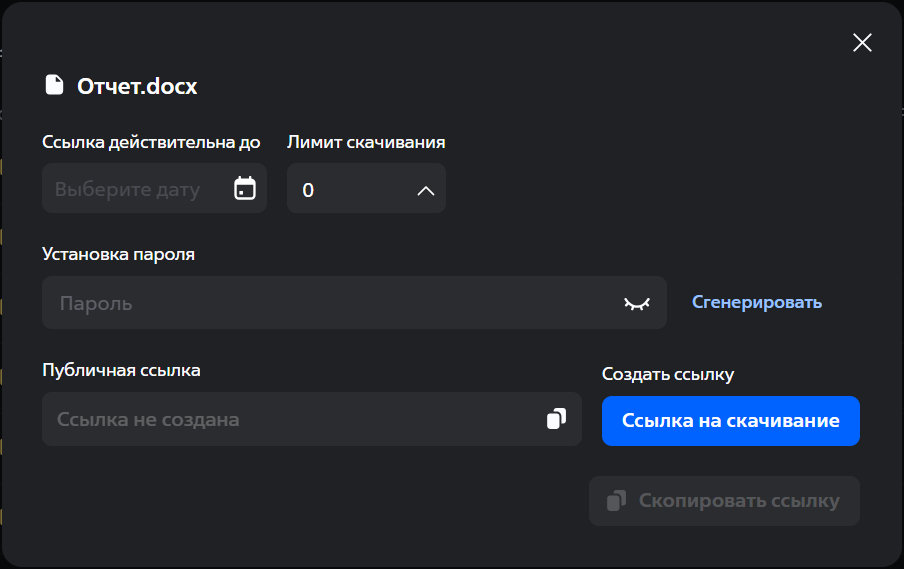Image resolution: width=904 pixels, height=569 pixels.
Task: Expand the download limit chevron arrow
Action: [425, 190]
